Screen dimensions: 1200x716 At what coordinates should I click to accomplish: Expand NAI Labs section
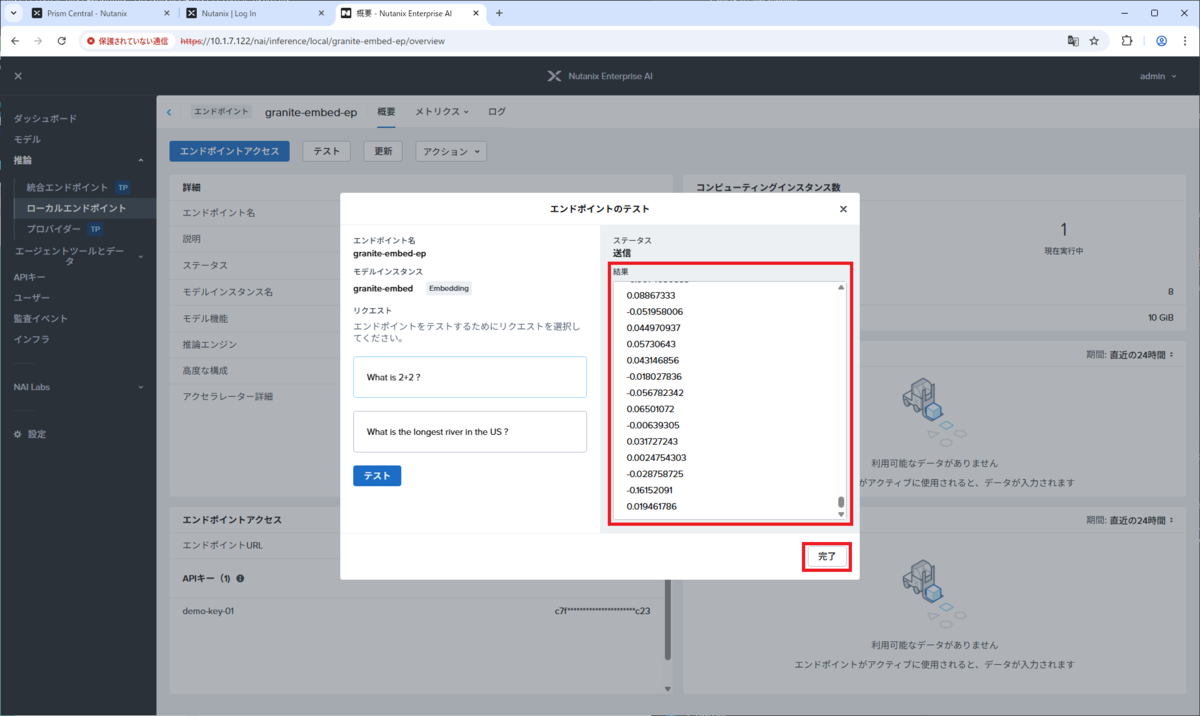[140, 387]
